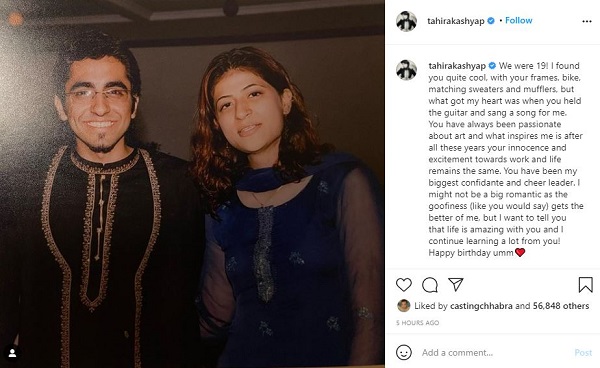Like the post with heart icon
This screenshot has width=600, height=368.
click(x=404, y=285)
